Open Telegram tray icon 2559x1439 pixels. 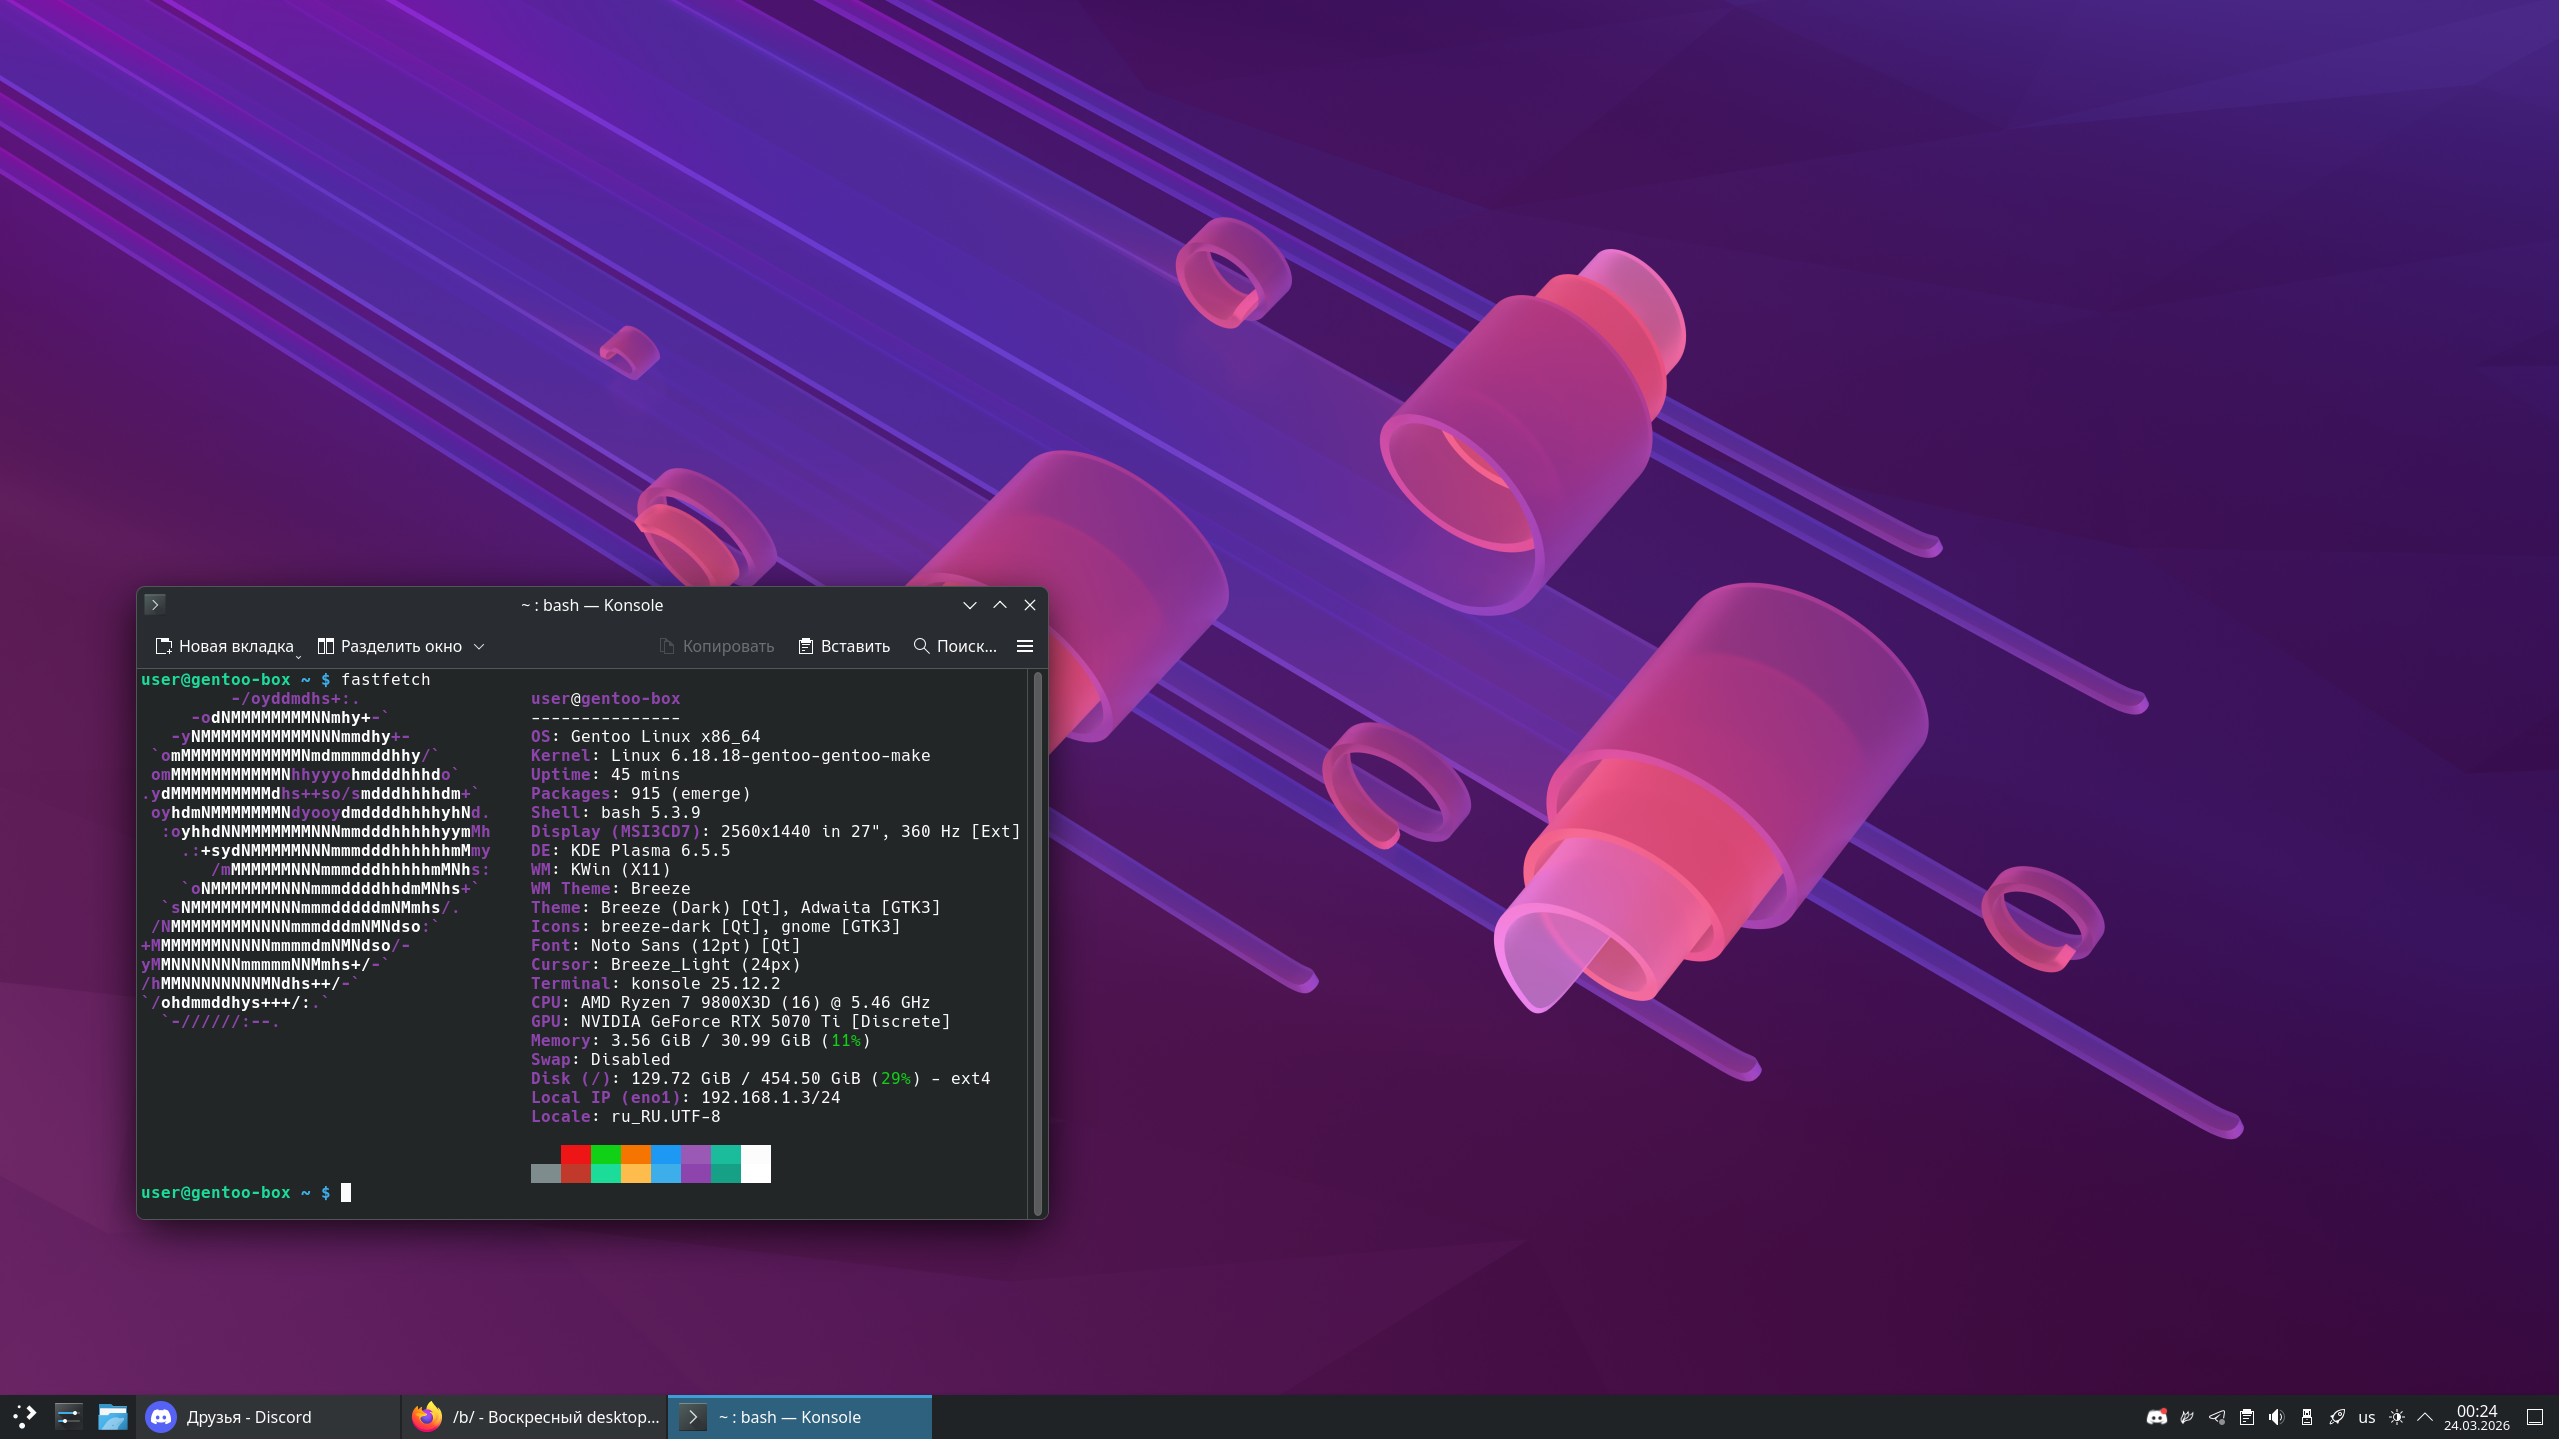(2217, 1416)
